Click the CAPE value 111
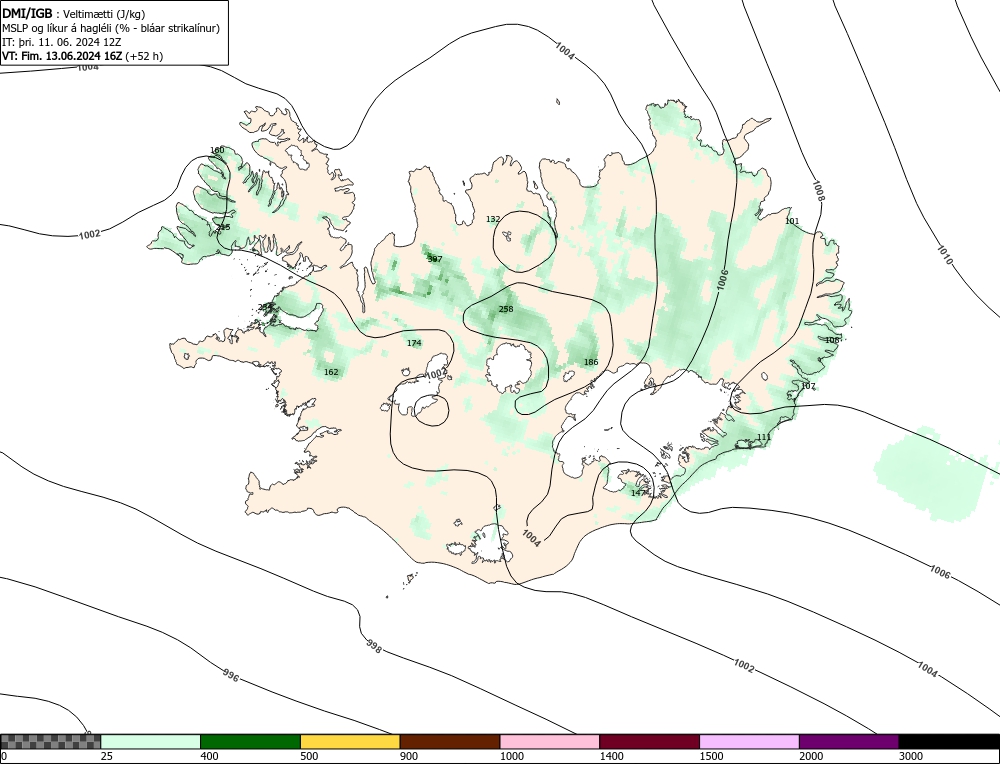 [x=763, y=437]
